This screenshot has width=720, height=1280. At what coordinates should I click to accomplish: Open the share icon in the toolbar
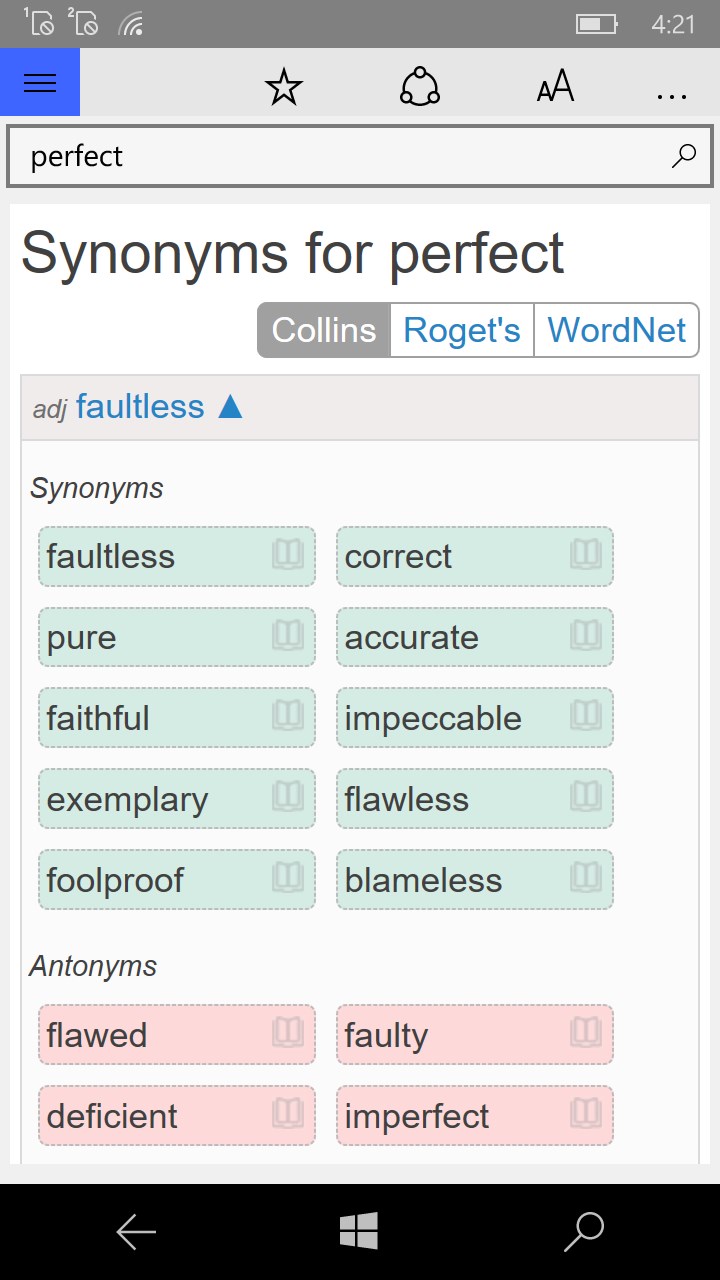(419, 87)
